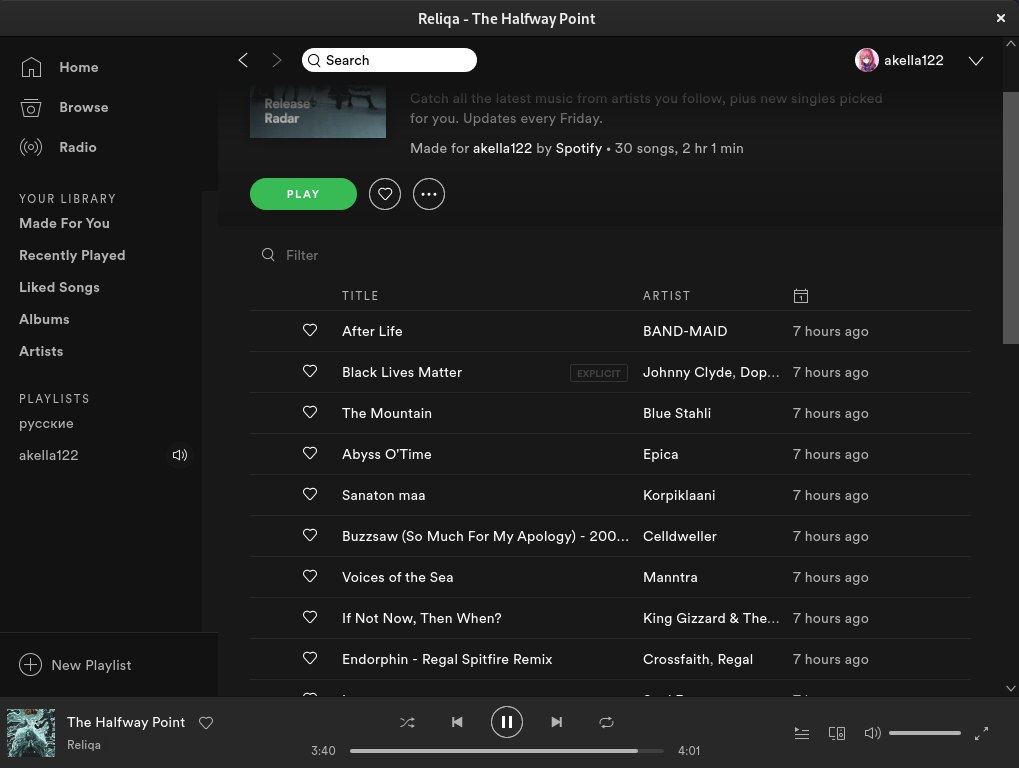Viewport: 1019px width, 768px height.
Task: Like the Sanaton maa track
Action: 310,494
